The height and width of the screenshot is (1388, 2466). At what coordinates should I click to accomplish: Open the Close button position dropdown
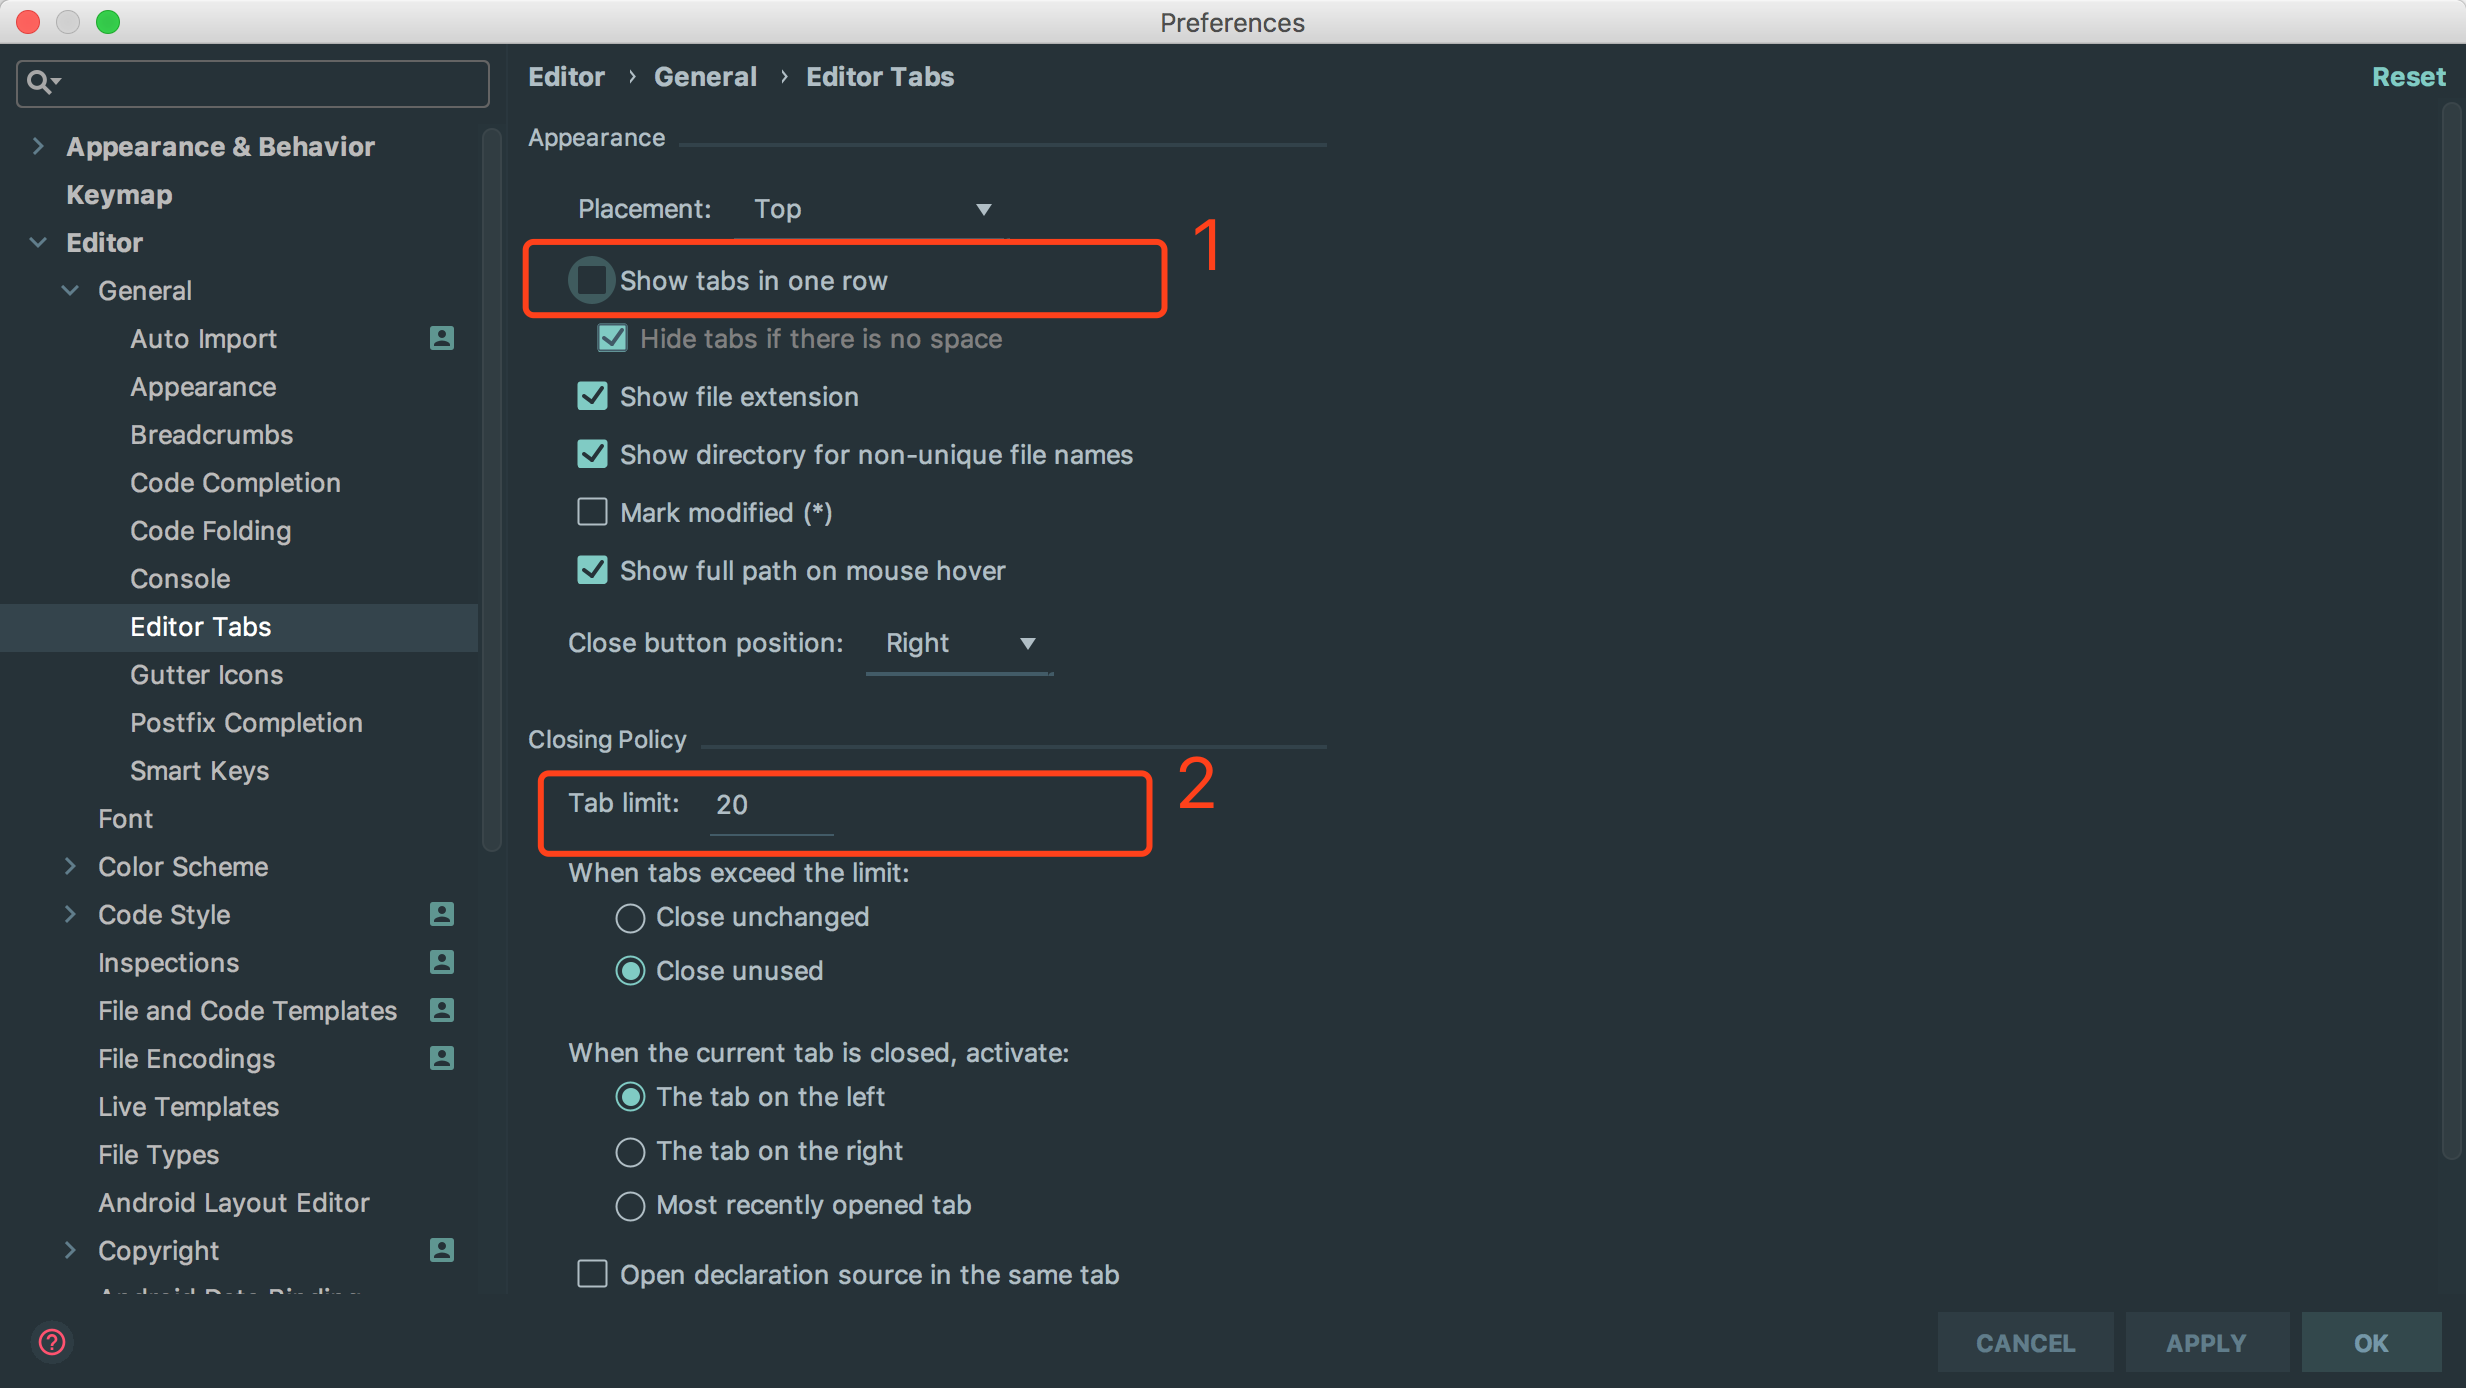959,642
